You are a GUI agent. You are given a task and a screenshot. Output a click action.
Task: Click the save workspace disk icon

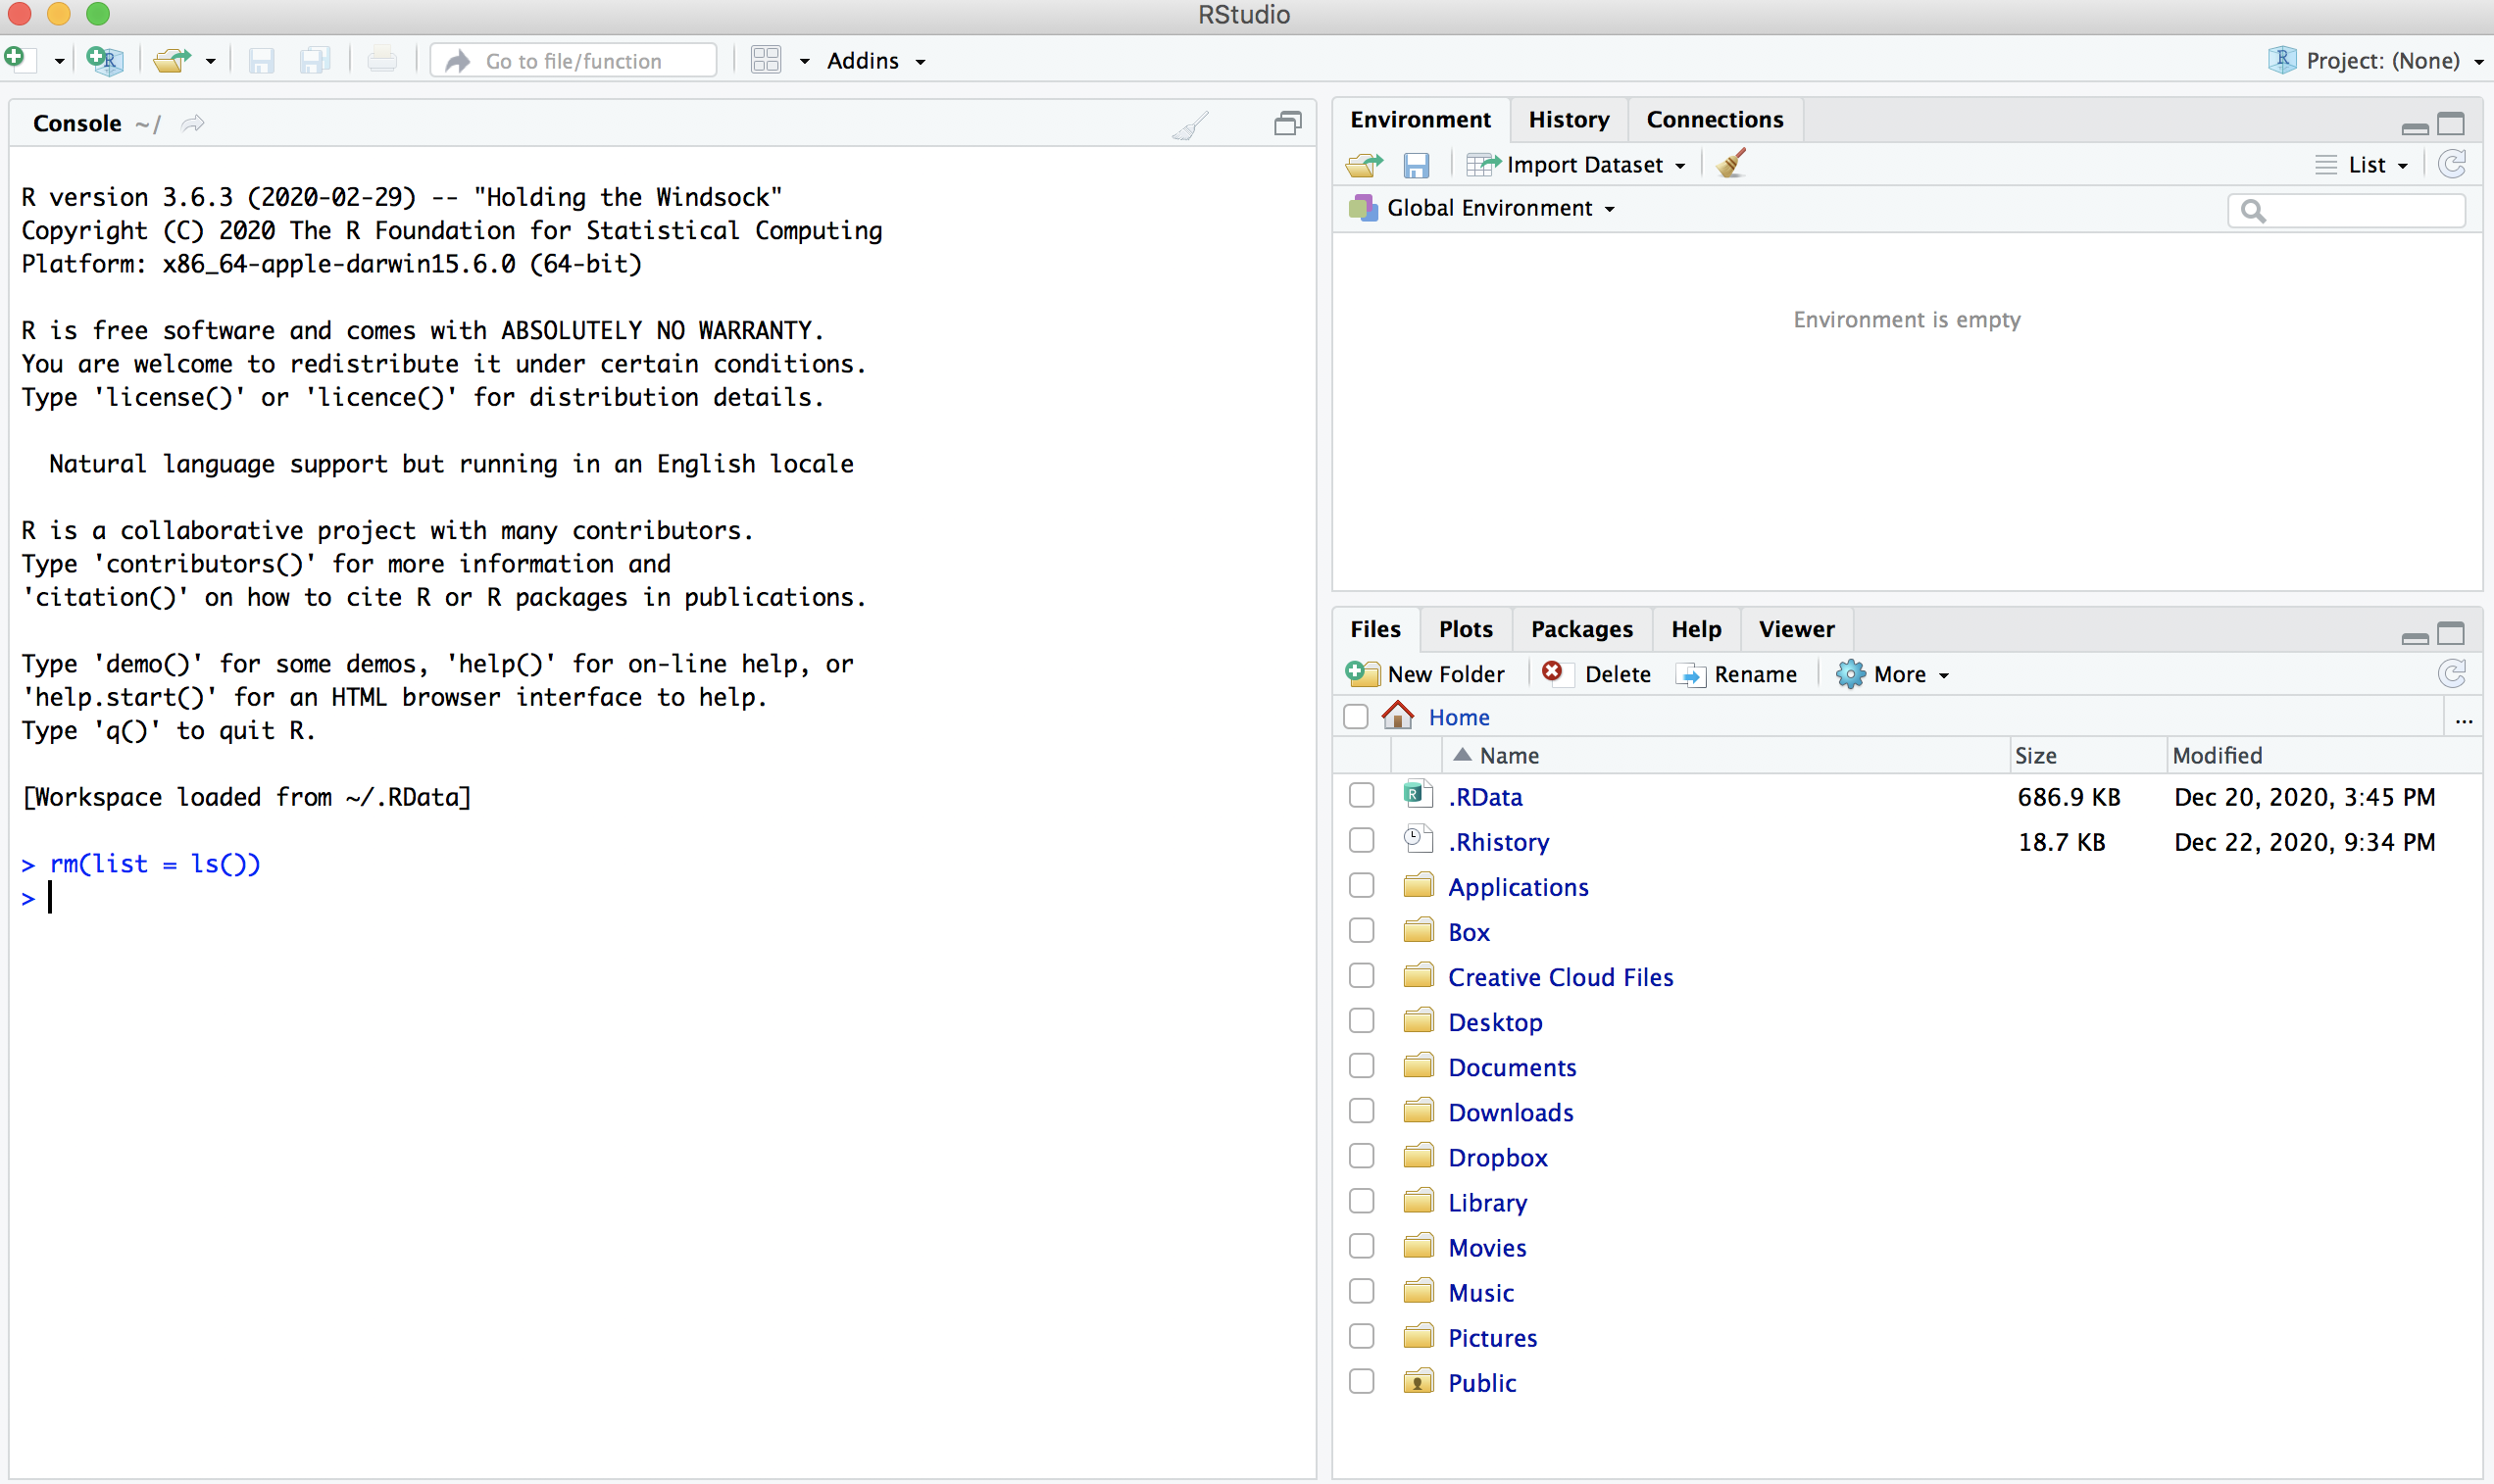click(x=1415, y=165)
